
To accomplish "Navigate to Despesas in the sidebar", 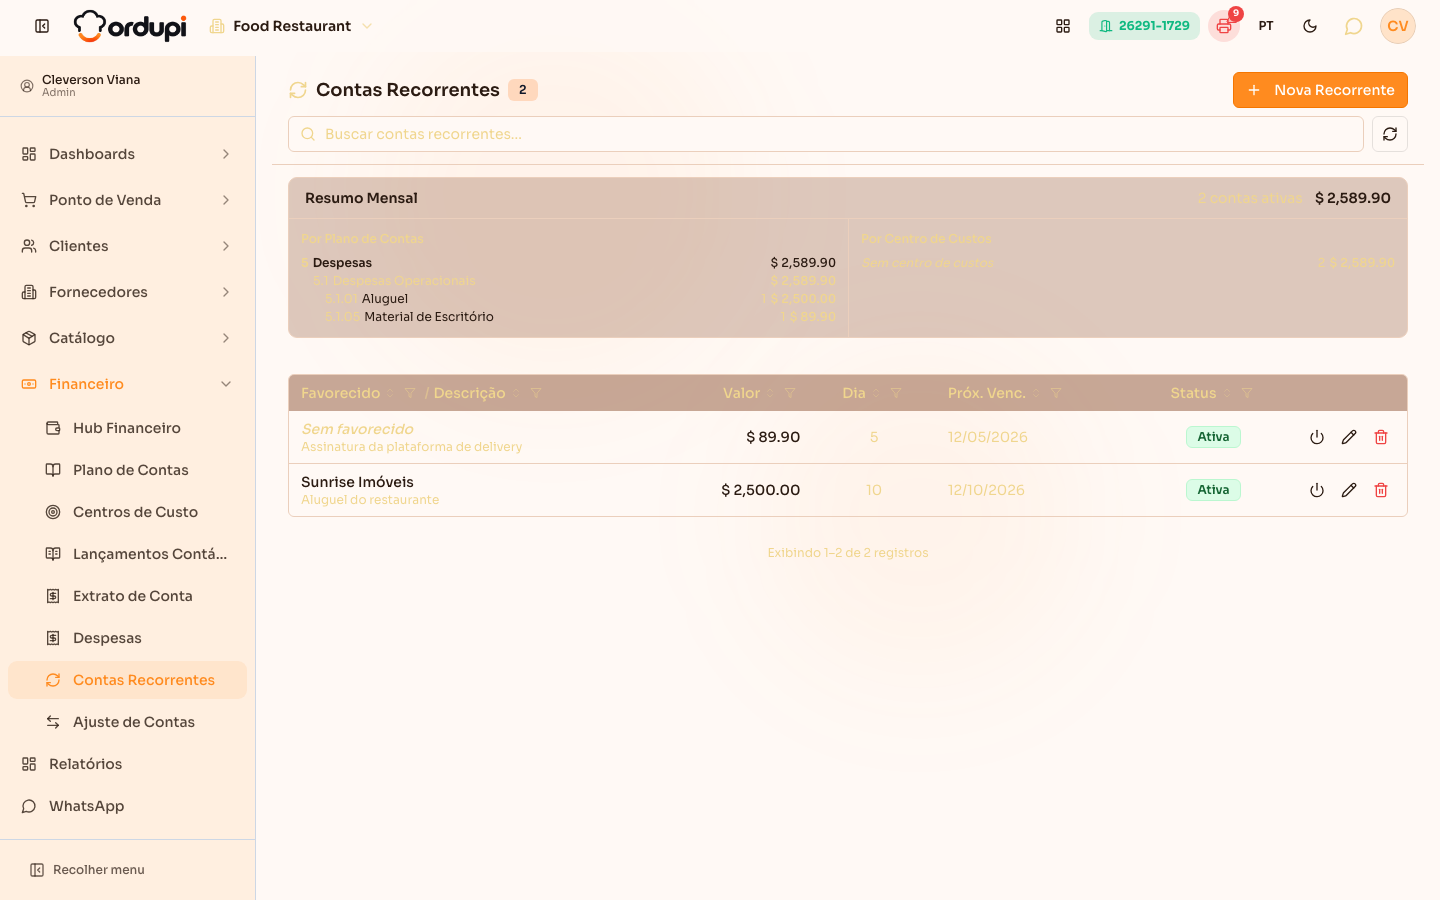I will coord(127,638).
